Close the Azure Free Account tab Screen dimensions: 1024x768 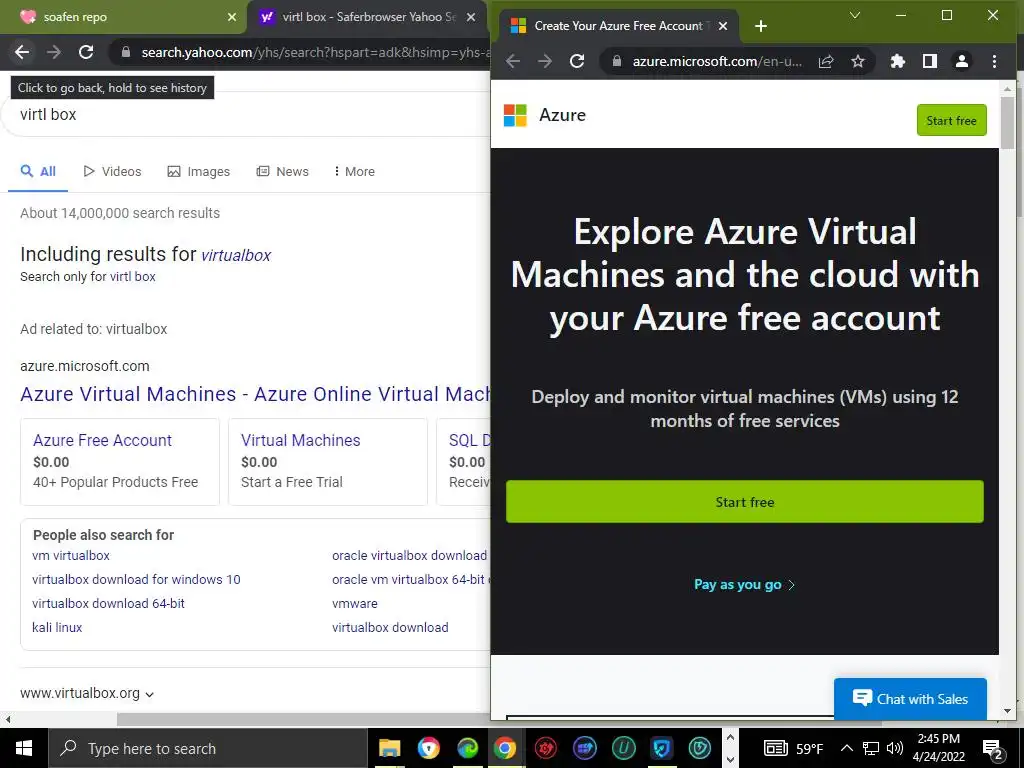[x=723, y=25]
